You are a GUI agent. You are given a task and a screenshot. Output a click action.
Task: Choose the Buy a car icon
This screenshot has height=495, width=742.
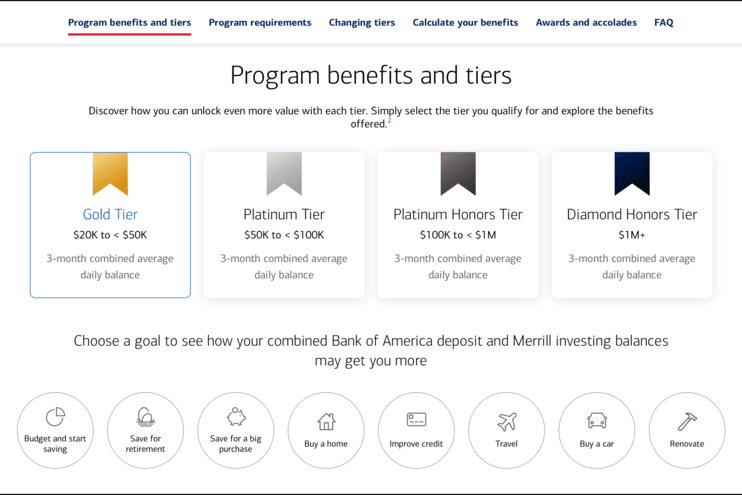coord(597,421)
